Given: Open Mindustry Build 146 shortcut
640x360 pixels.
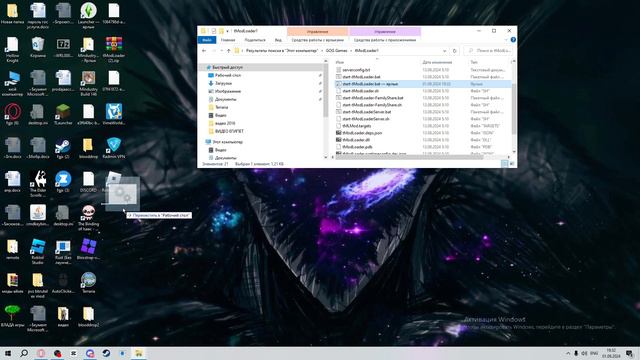Looking at the screenshot, I should tap(88, 83).
